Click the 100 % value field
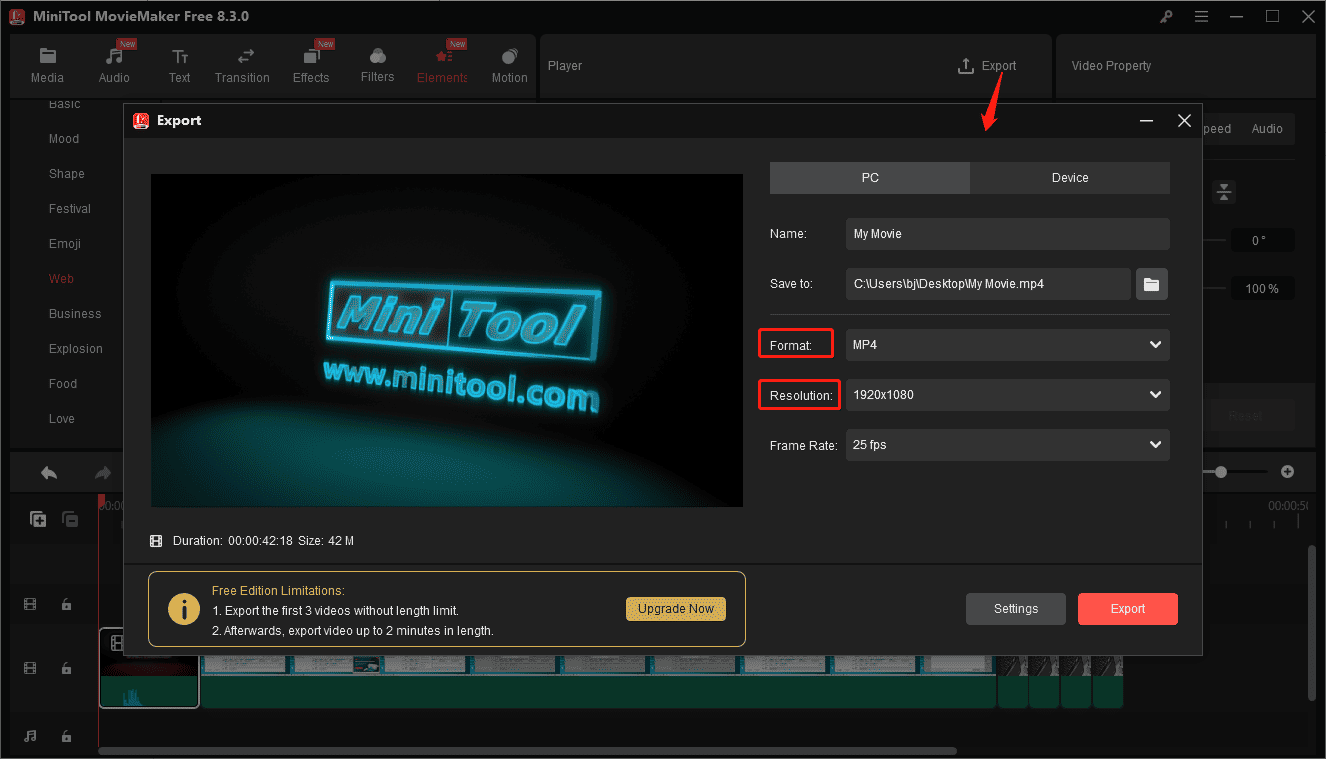Screen dimensions: 1326x759 tap(1262, 289)
